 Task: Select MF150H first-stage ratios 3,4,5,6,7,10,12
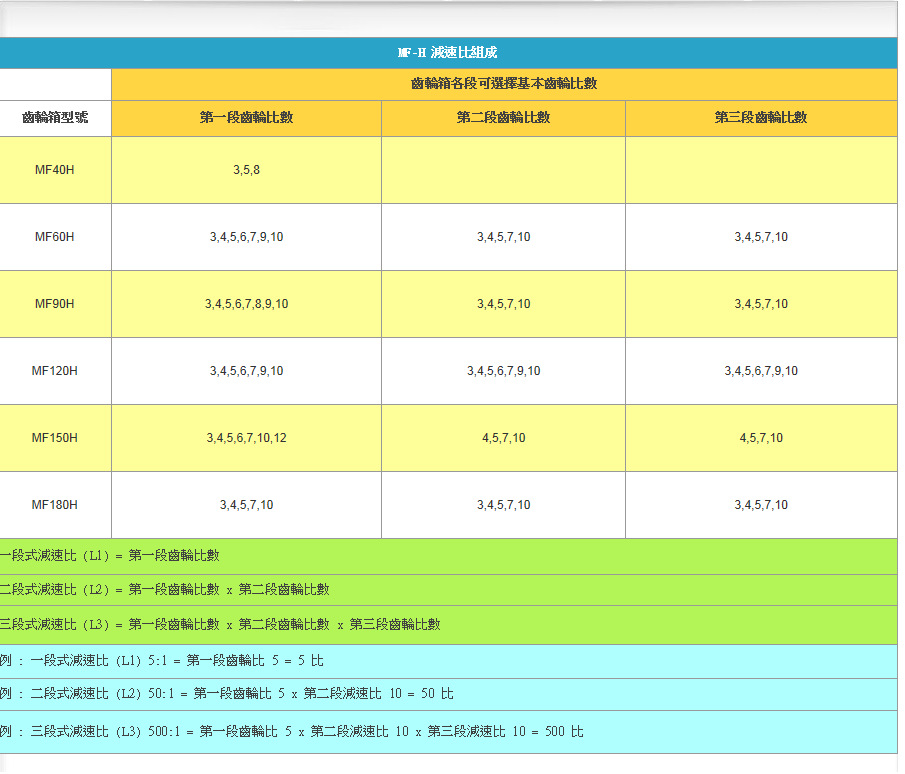(246, 438)
